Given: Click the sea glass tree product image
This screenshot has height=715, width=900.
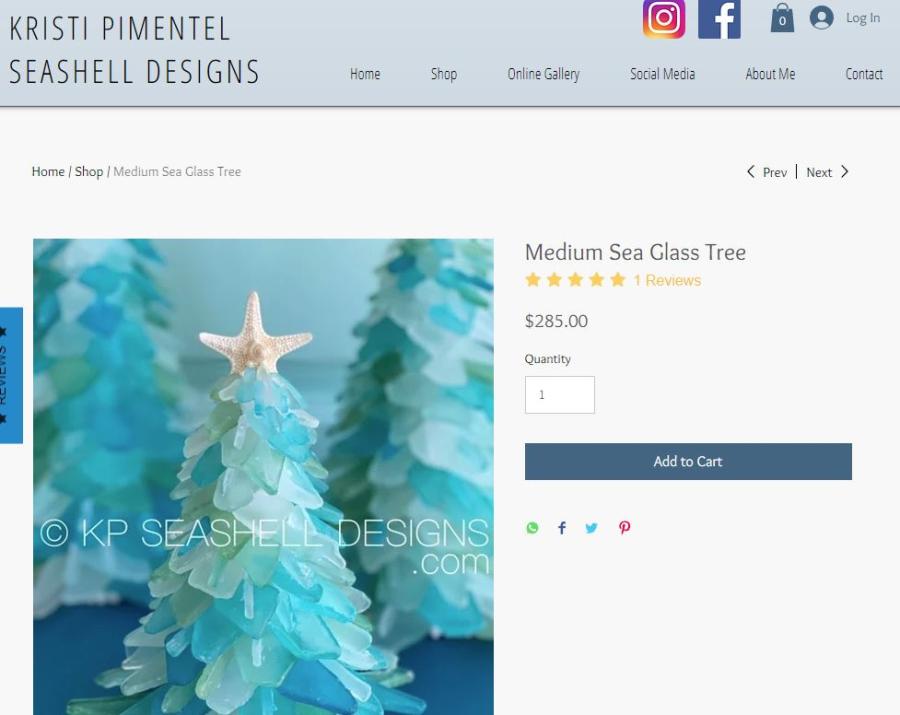Looking at the screenshot, I should click(263, 477).
